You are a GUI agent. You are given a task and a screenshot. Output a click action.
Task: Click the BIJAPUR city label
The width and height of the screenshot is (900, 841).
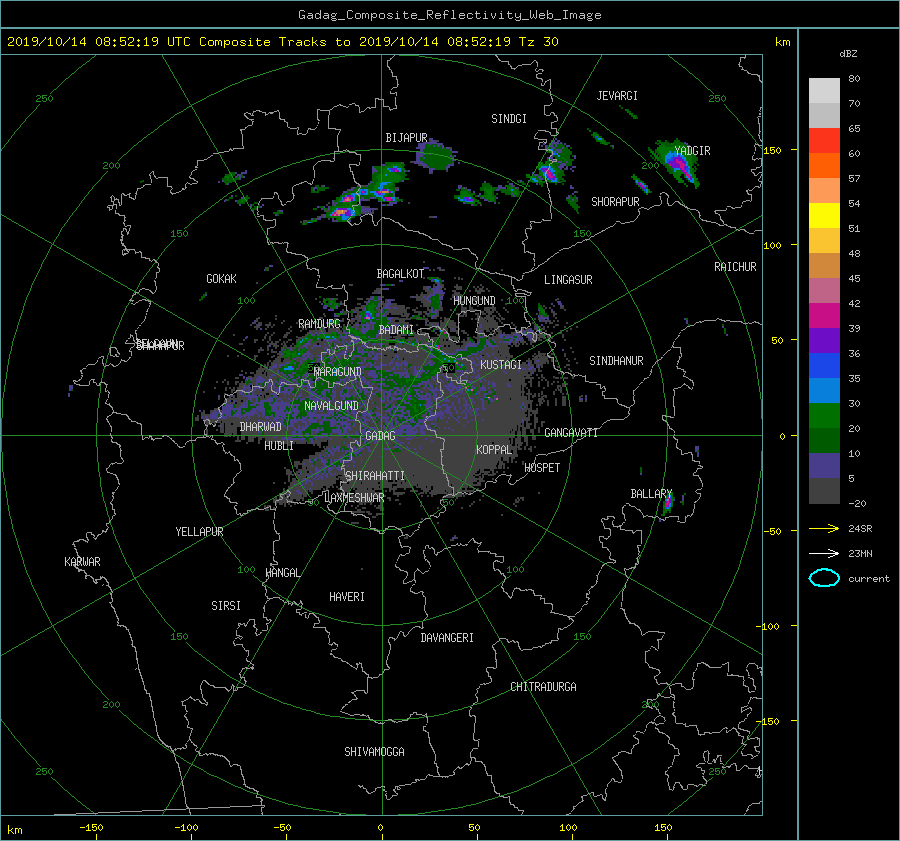coord(406,138)
